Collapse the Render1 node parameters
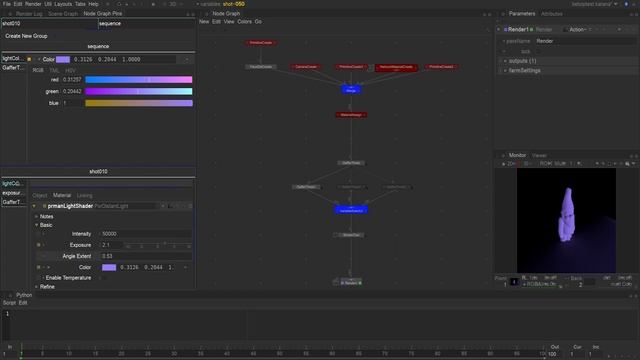This screenshot has height=360, width=640. pos(498,29)
